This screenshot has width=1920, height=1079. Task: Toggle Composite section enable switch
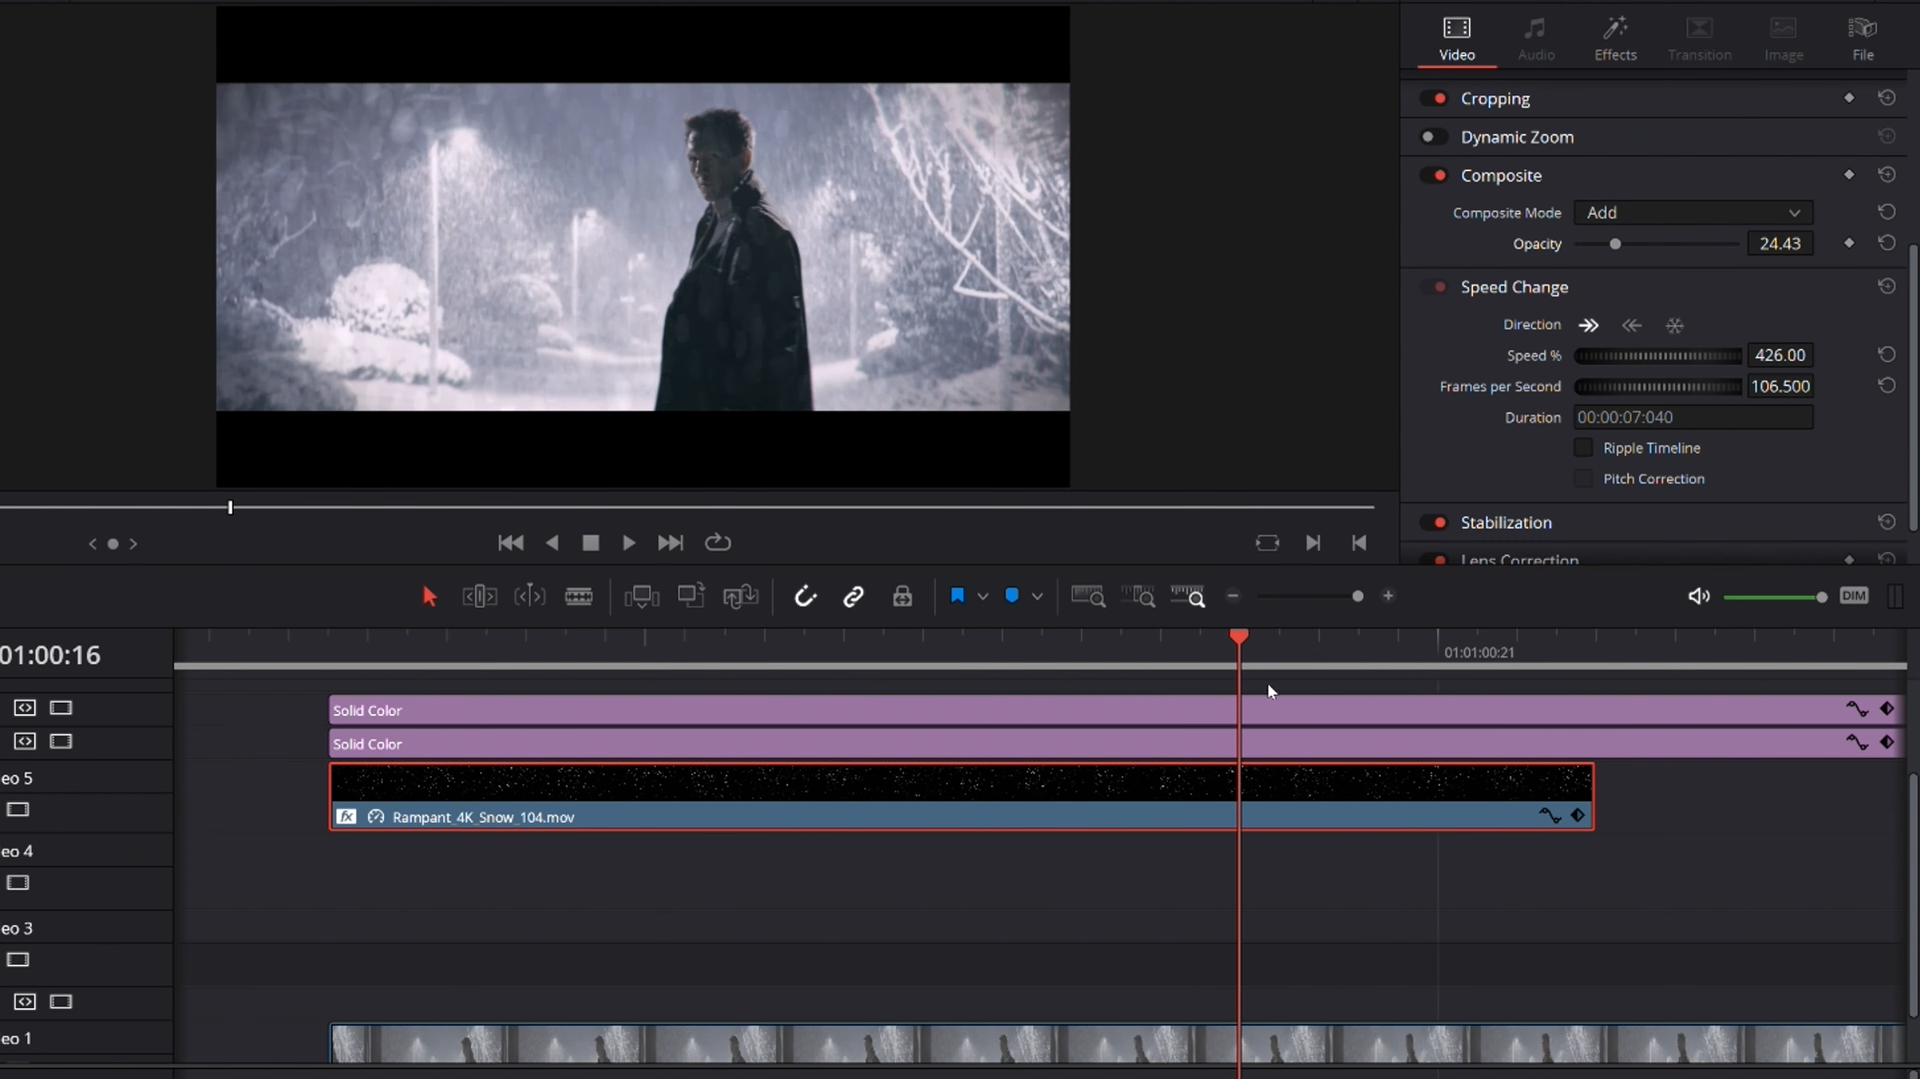click(1434, 175)
